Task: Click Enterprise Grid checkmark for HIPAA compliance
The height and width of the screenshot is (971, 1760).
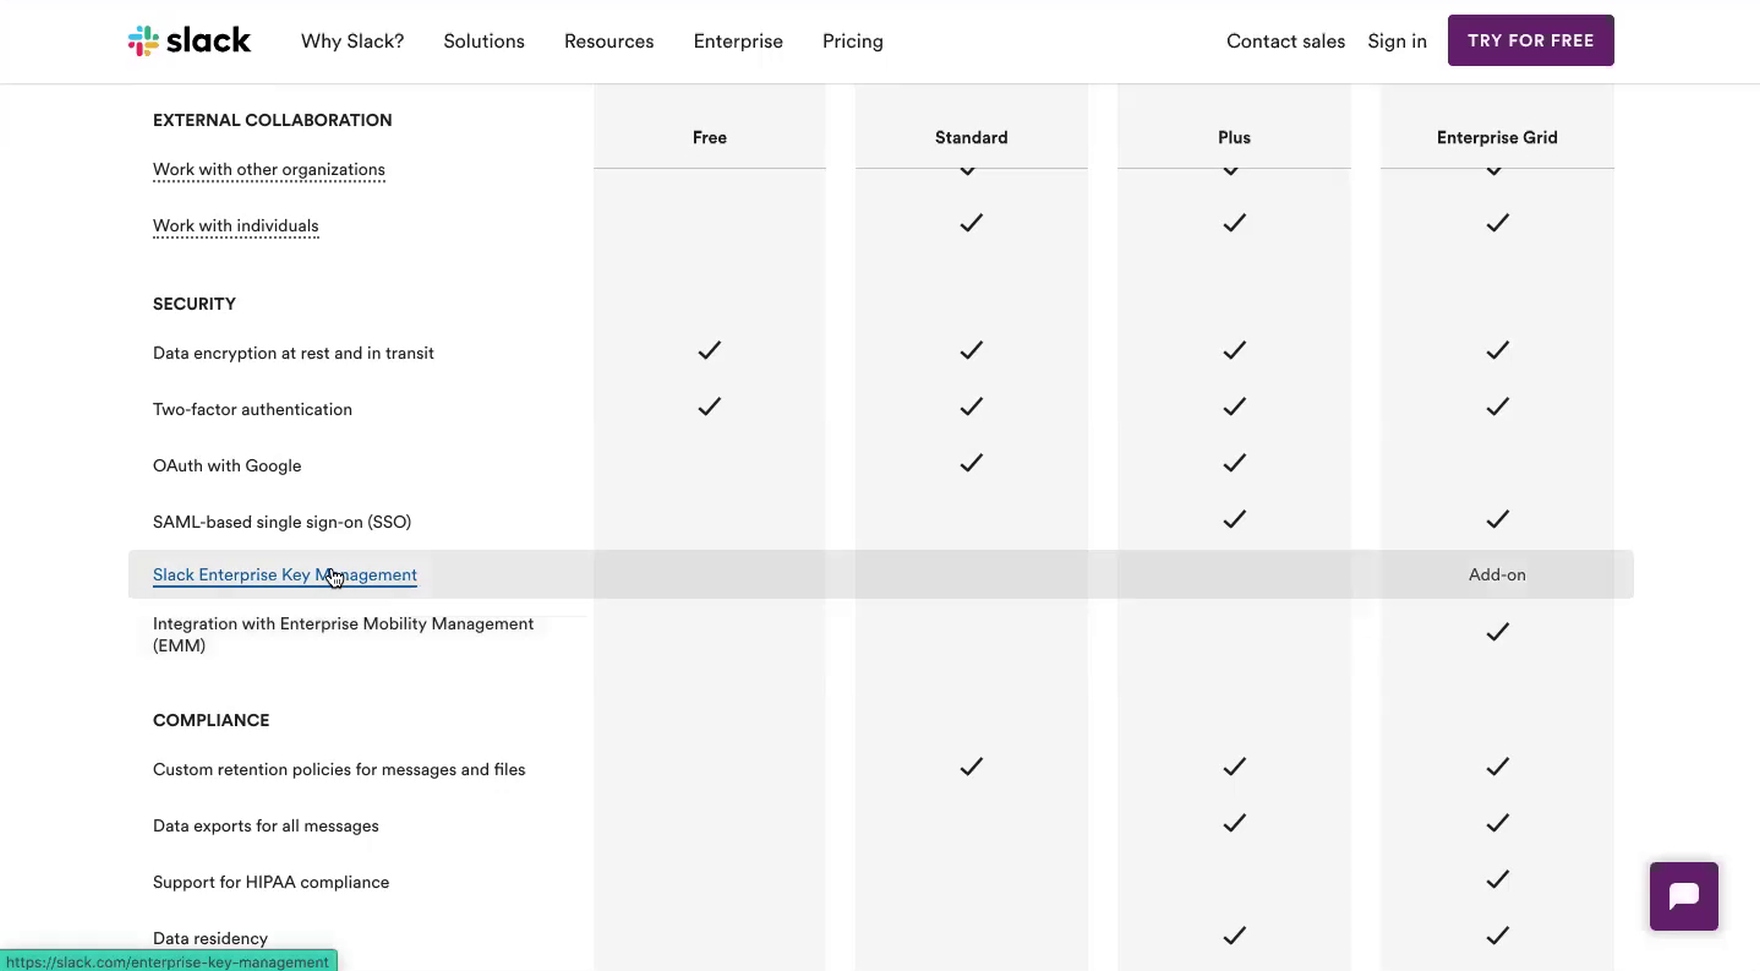Action: pyautogui.click(x=1497, y=880)
